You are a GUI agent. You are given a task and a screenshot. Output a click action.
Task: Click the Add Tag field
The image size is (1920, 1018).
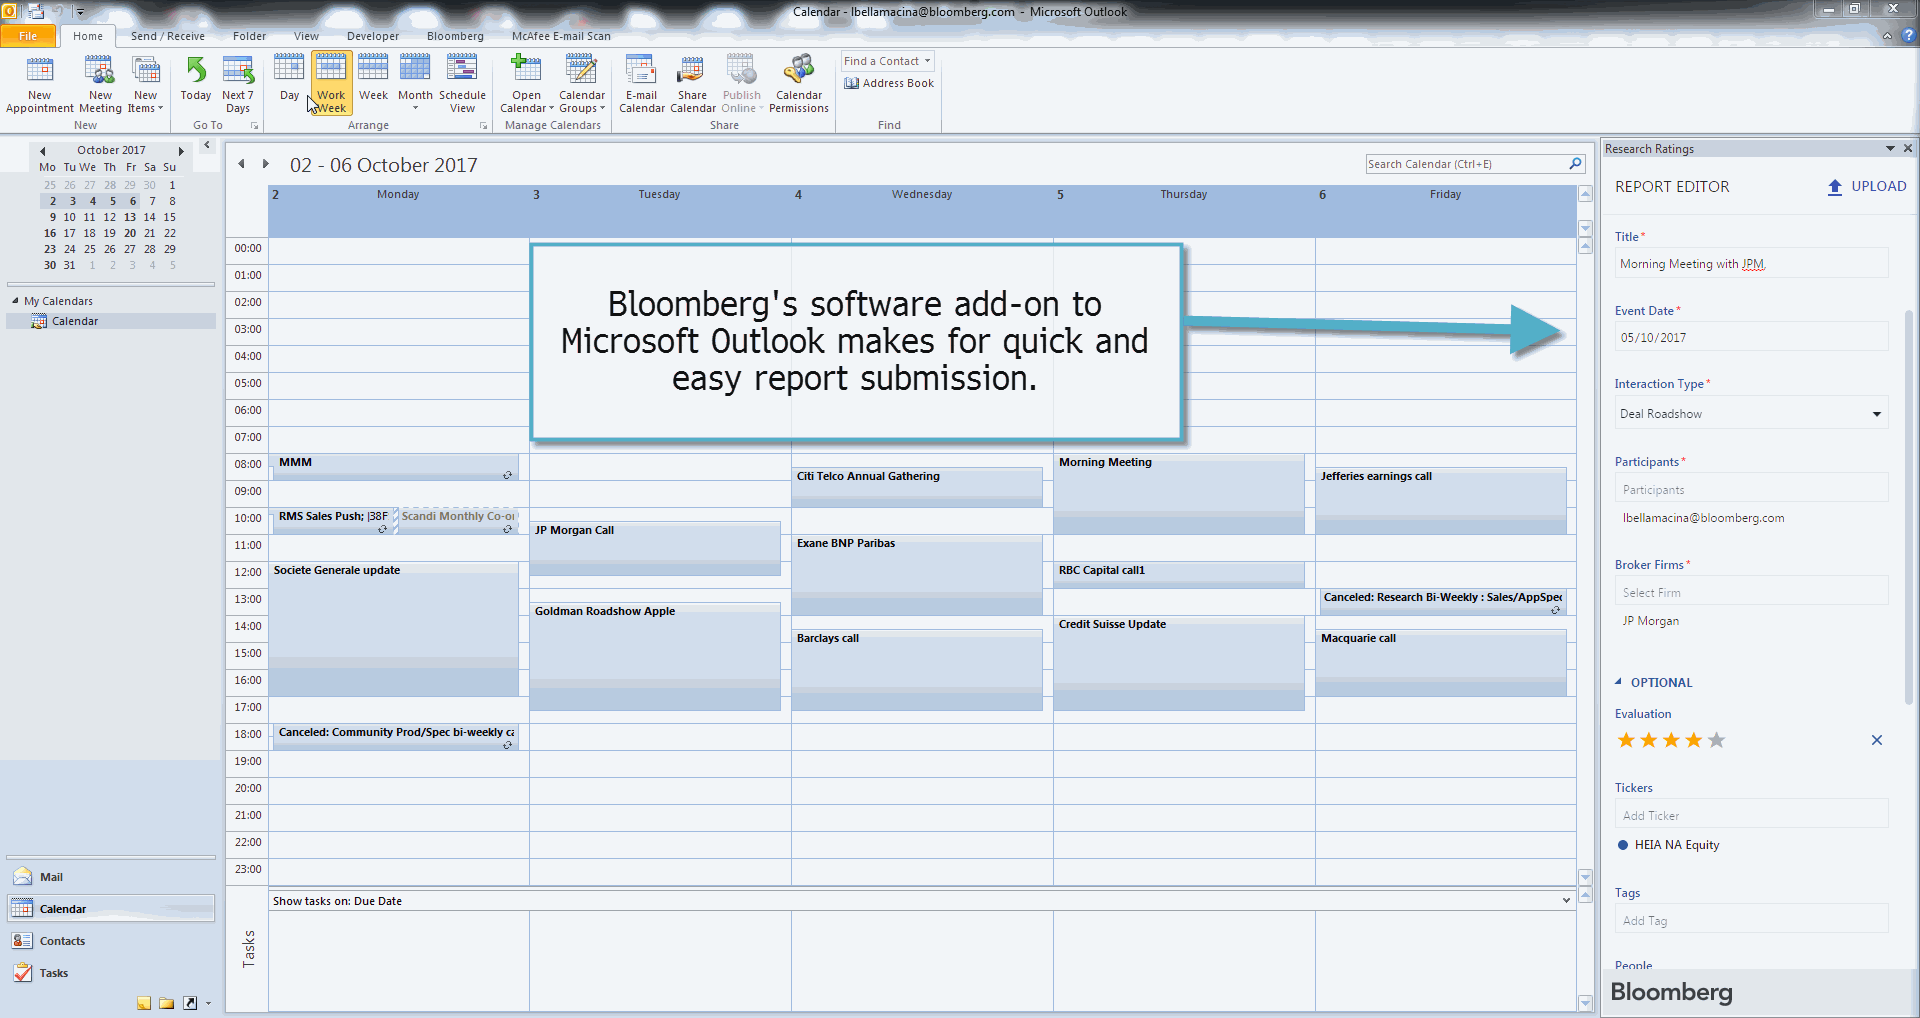pyautogui.click(x=1751, y=920)
